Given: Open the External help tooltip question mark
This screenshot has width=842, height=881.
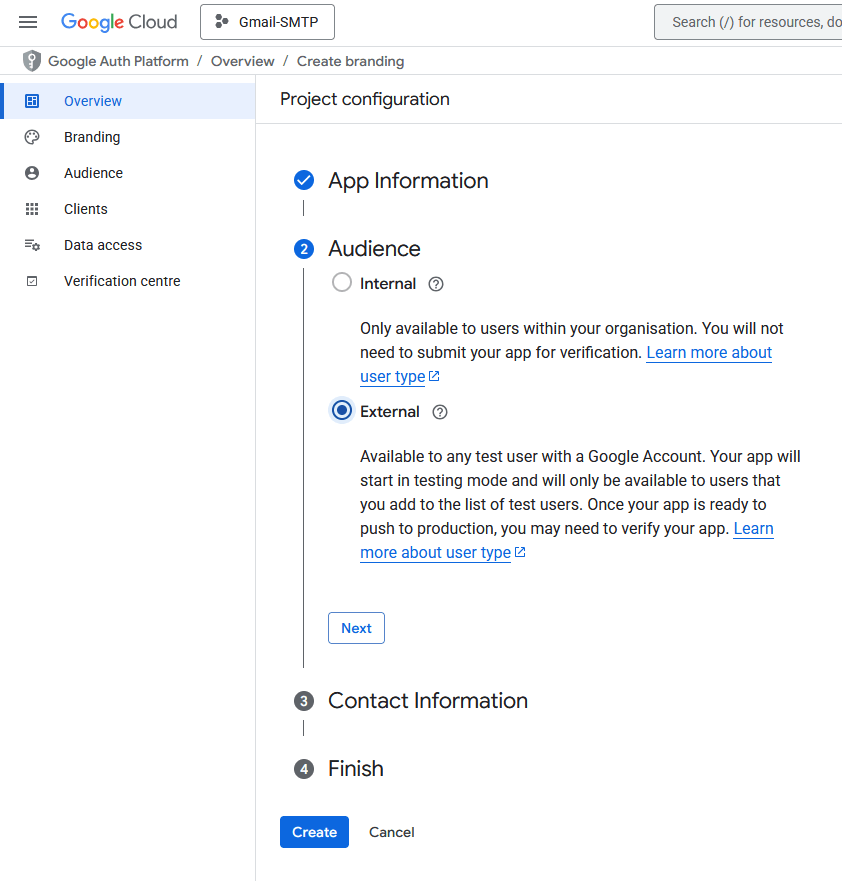Looking at the screenshot, I should pyautogui.click(x=441, y=411).
